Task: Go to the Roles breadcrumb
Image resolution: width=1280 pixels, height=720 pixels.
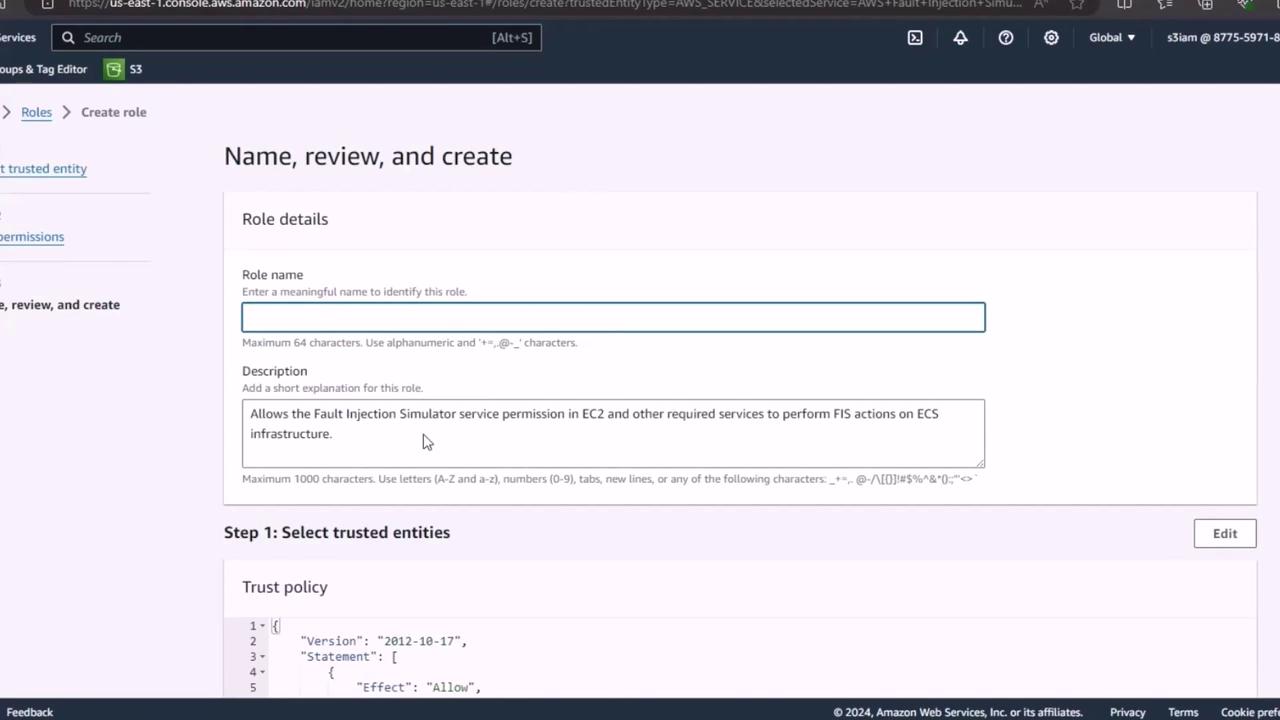Action: click(x=36, y=112)
